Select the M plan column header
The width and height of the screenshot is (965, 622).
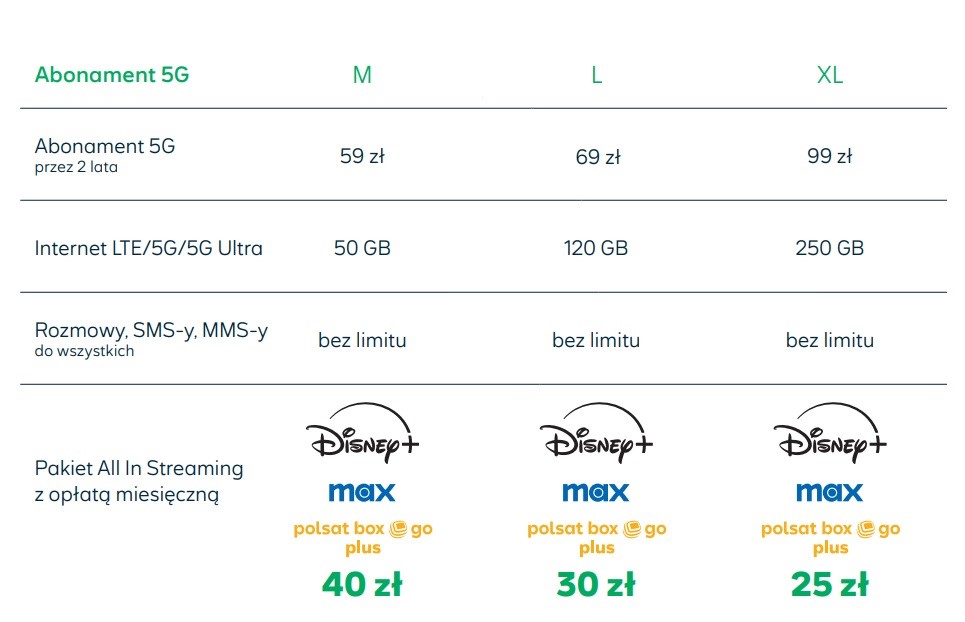tap(362, 75)
